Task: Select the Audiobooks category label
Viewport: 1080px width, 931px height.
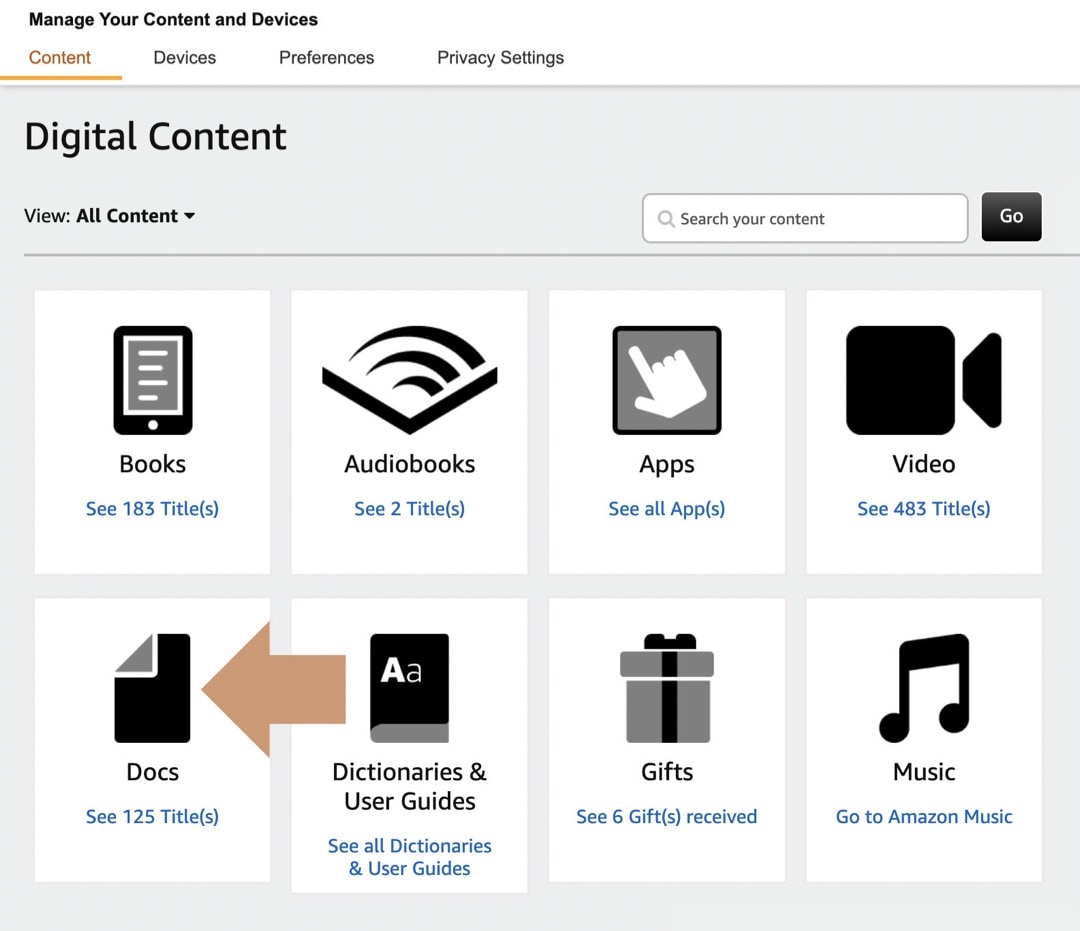Action: tap(410, 464)
